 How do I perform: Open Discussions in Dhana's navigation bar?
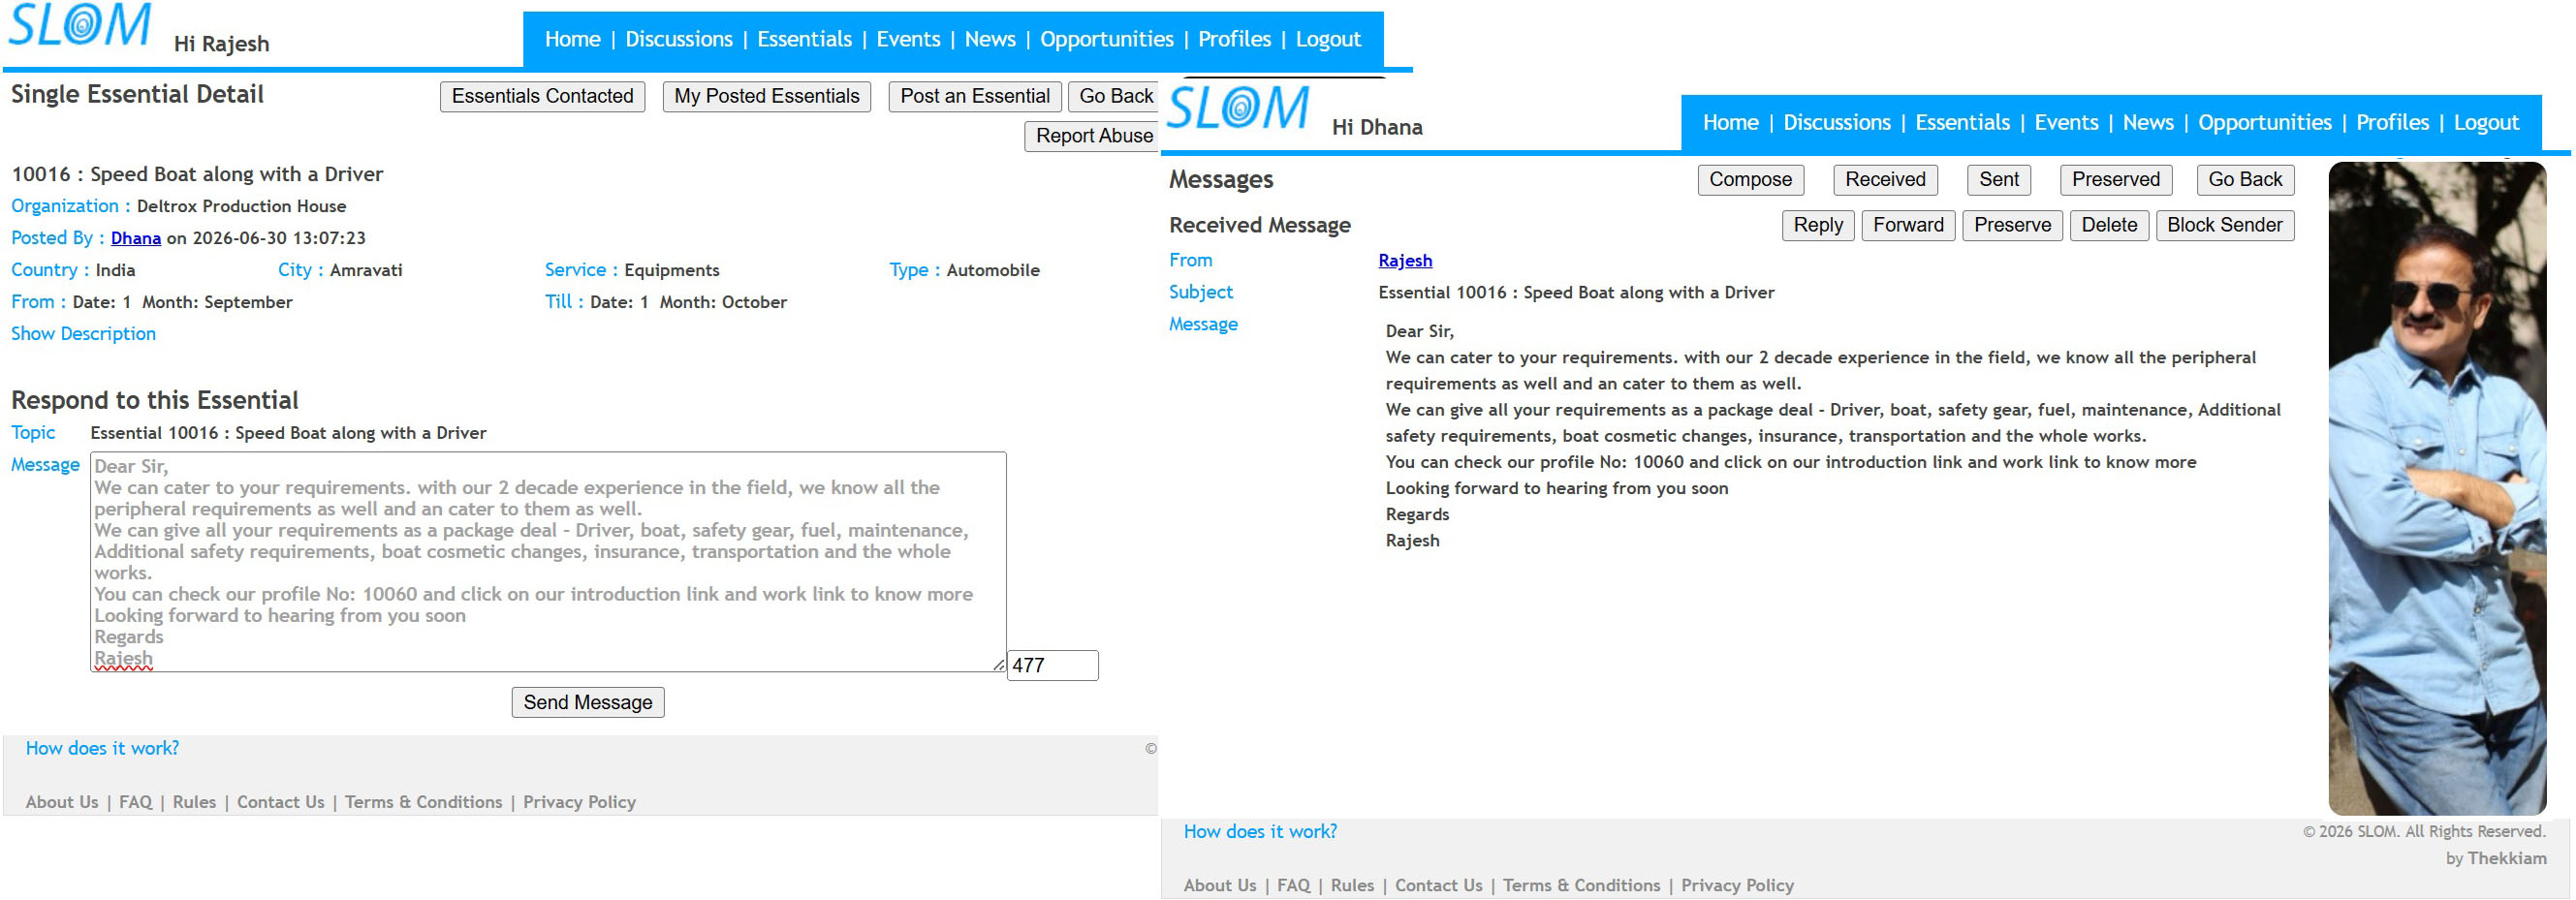point(1837,122)
